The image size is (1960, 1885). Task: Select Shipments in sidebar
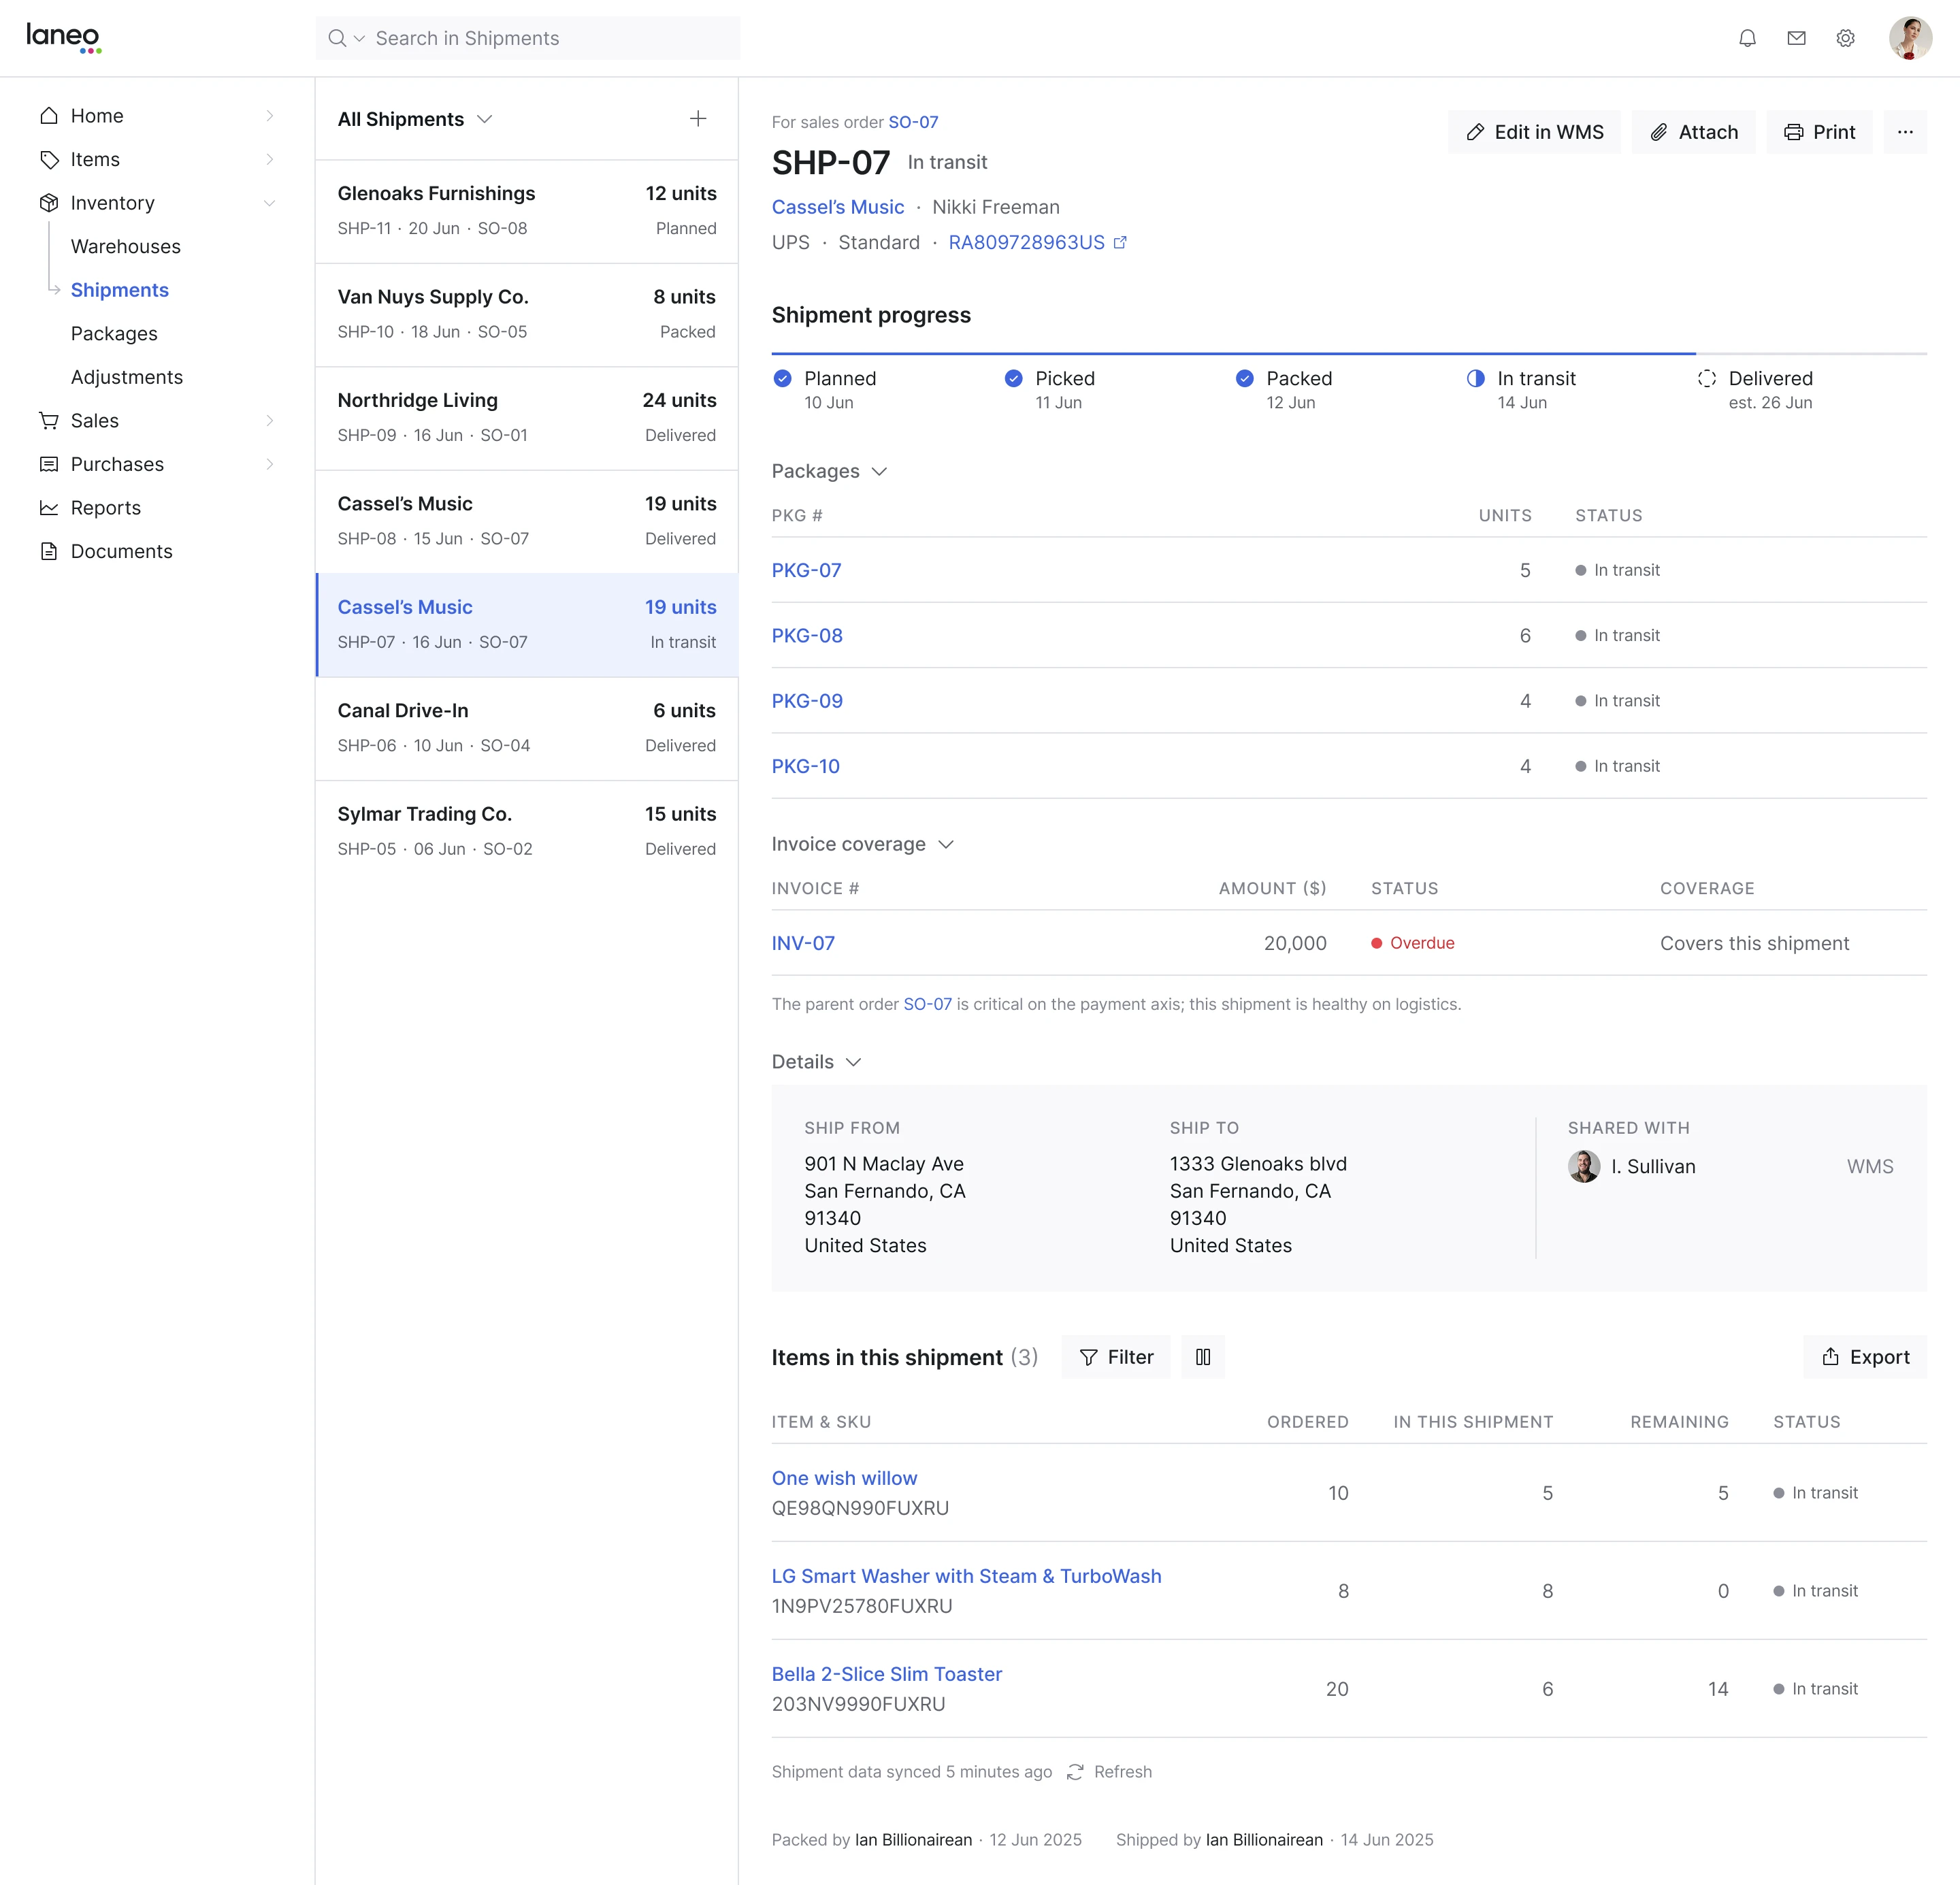(120, 290)
